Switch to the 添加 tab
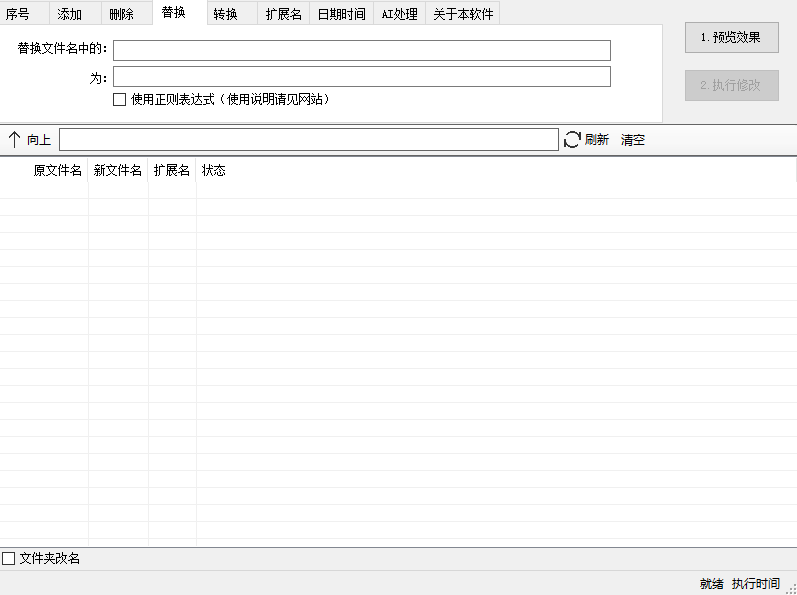The height and width of the screenshot is (595, 797). (x=76, y=13)
